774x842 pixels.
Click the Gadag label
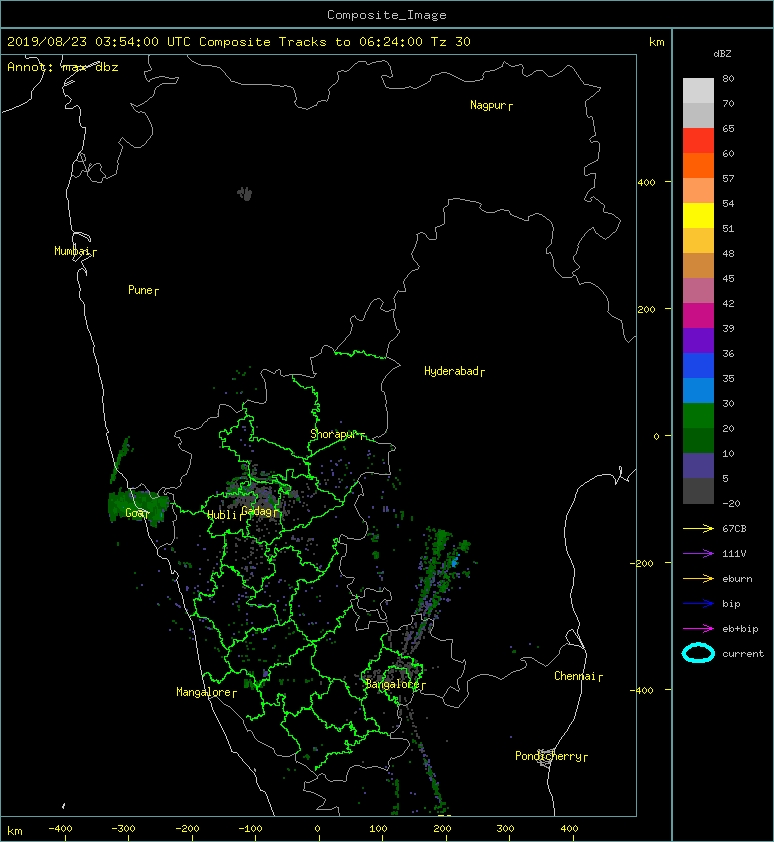[x=257, y=511]
